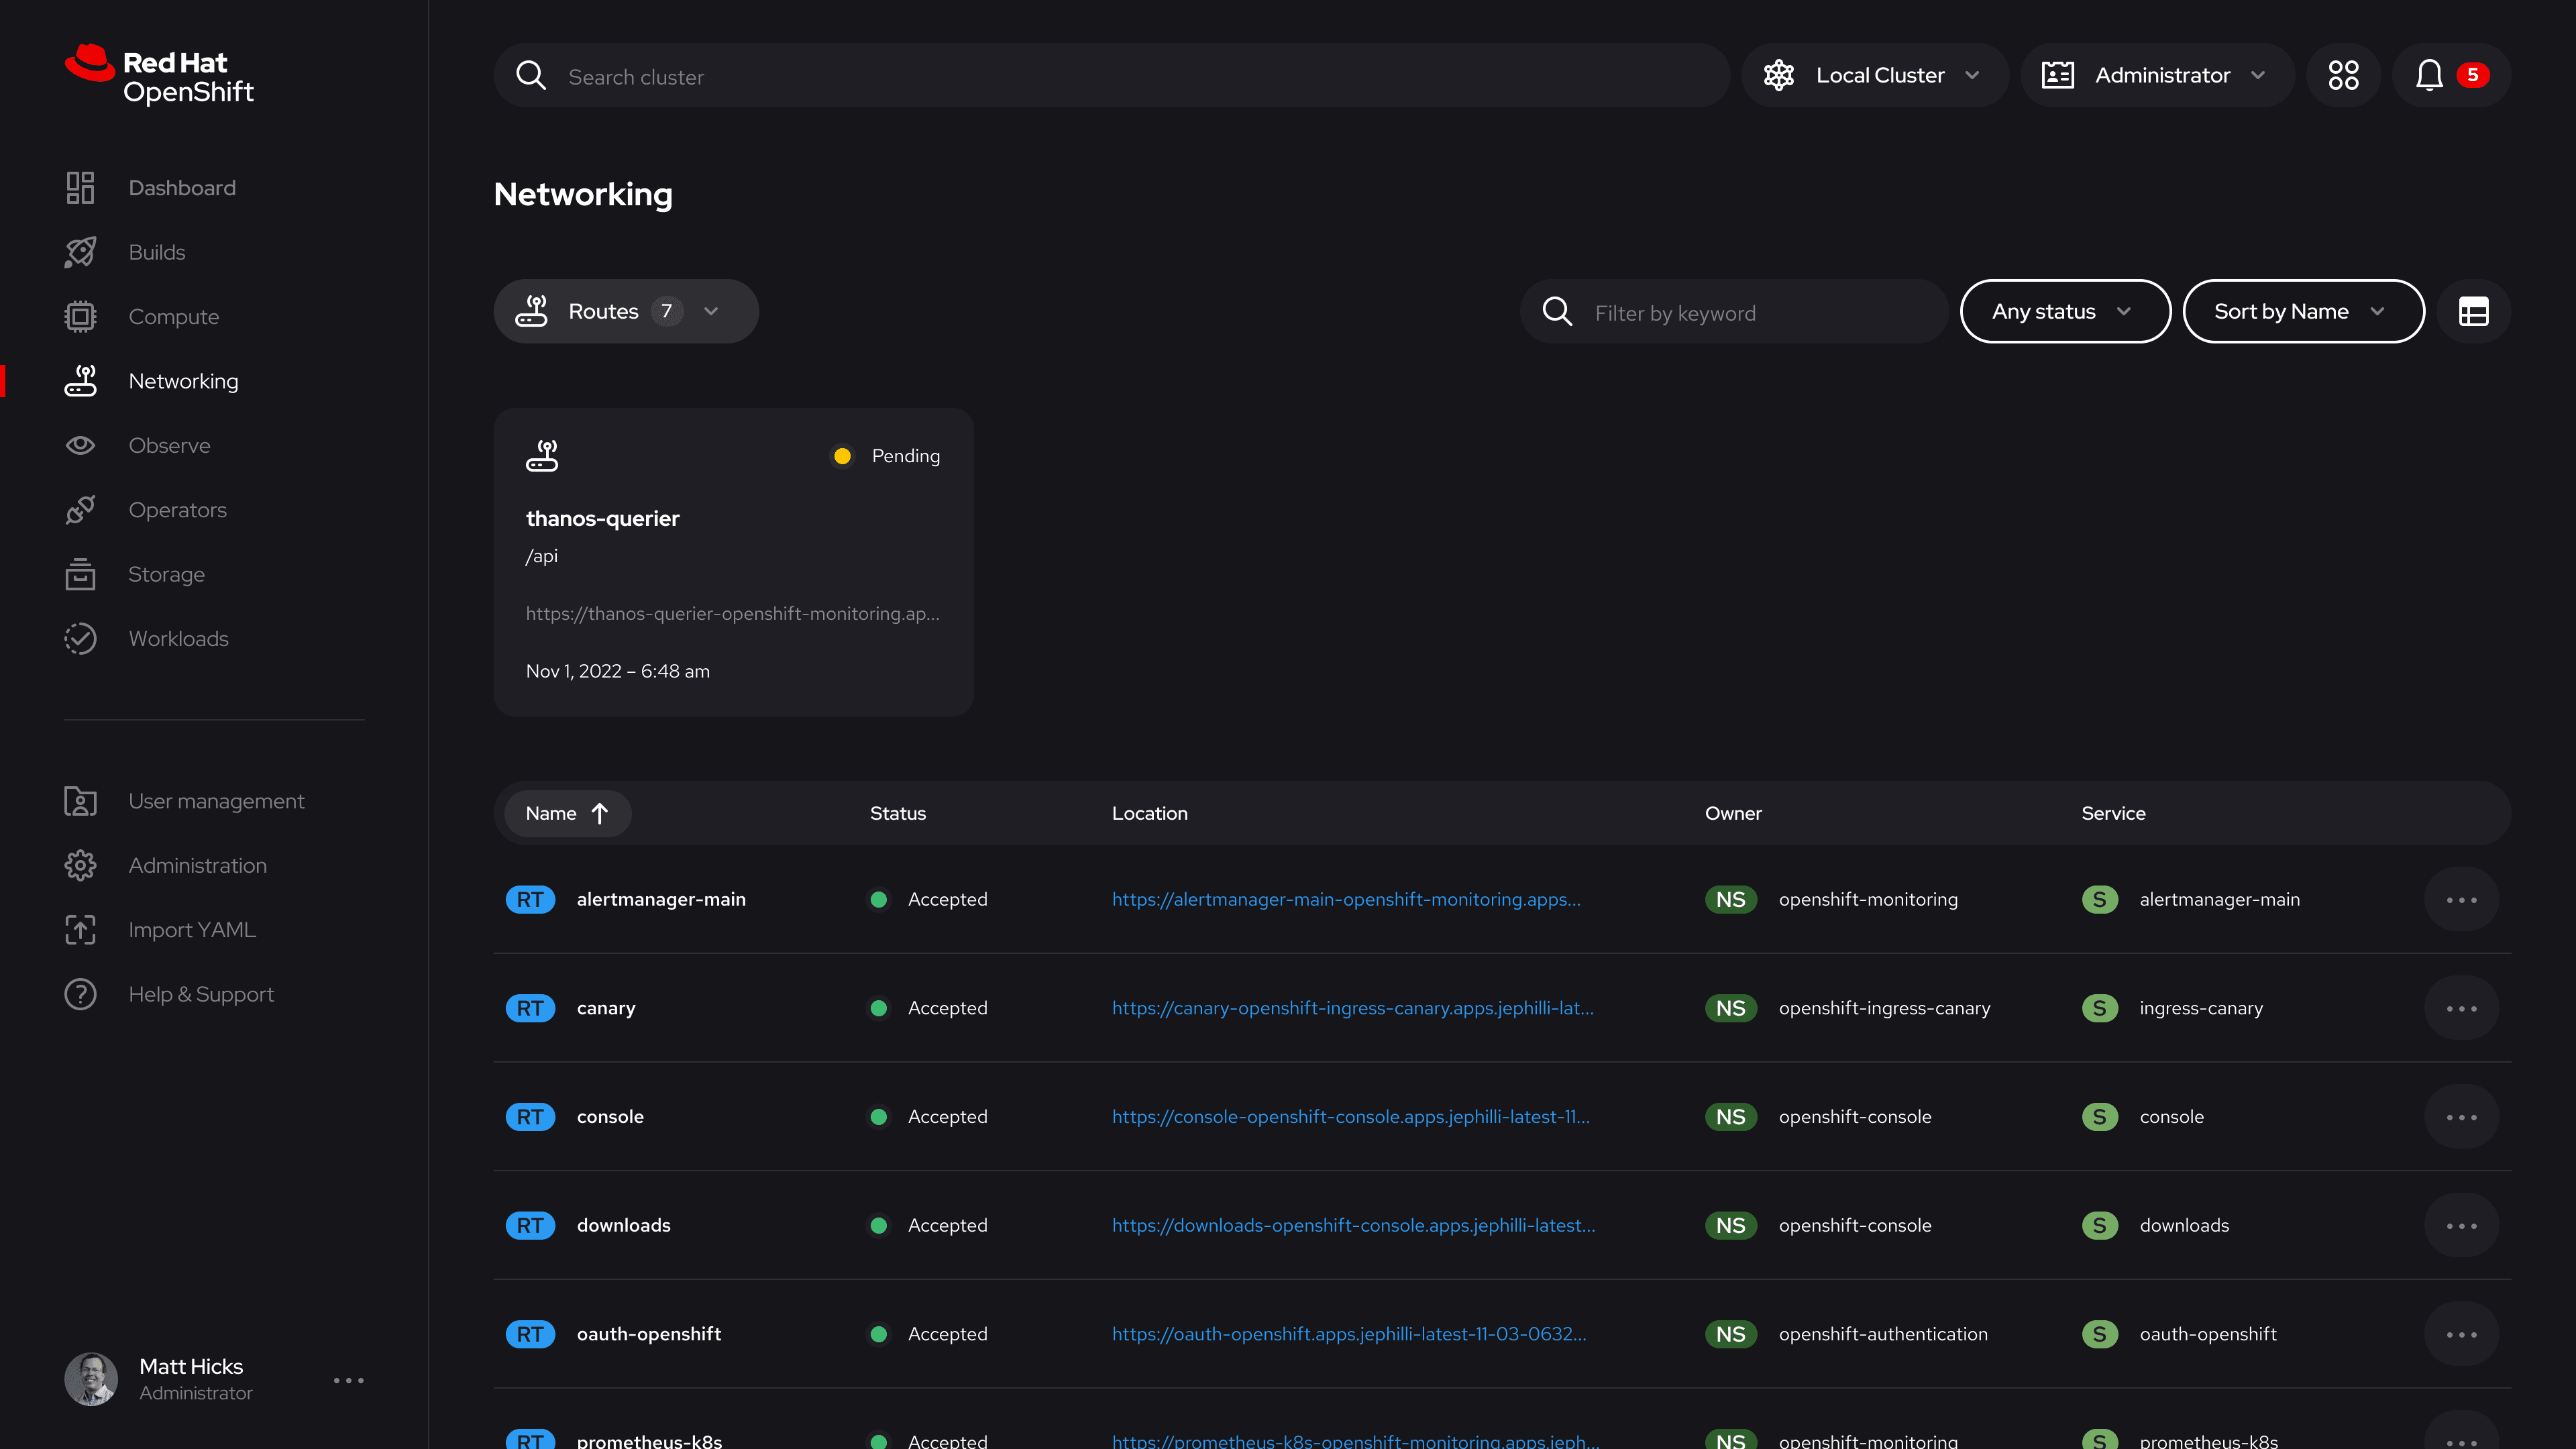Click the openshift-monitoring owner of alertmanager-main
Screen dimensions: 2576x1449
[x=1868, y=900]
